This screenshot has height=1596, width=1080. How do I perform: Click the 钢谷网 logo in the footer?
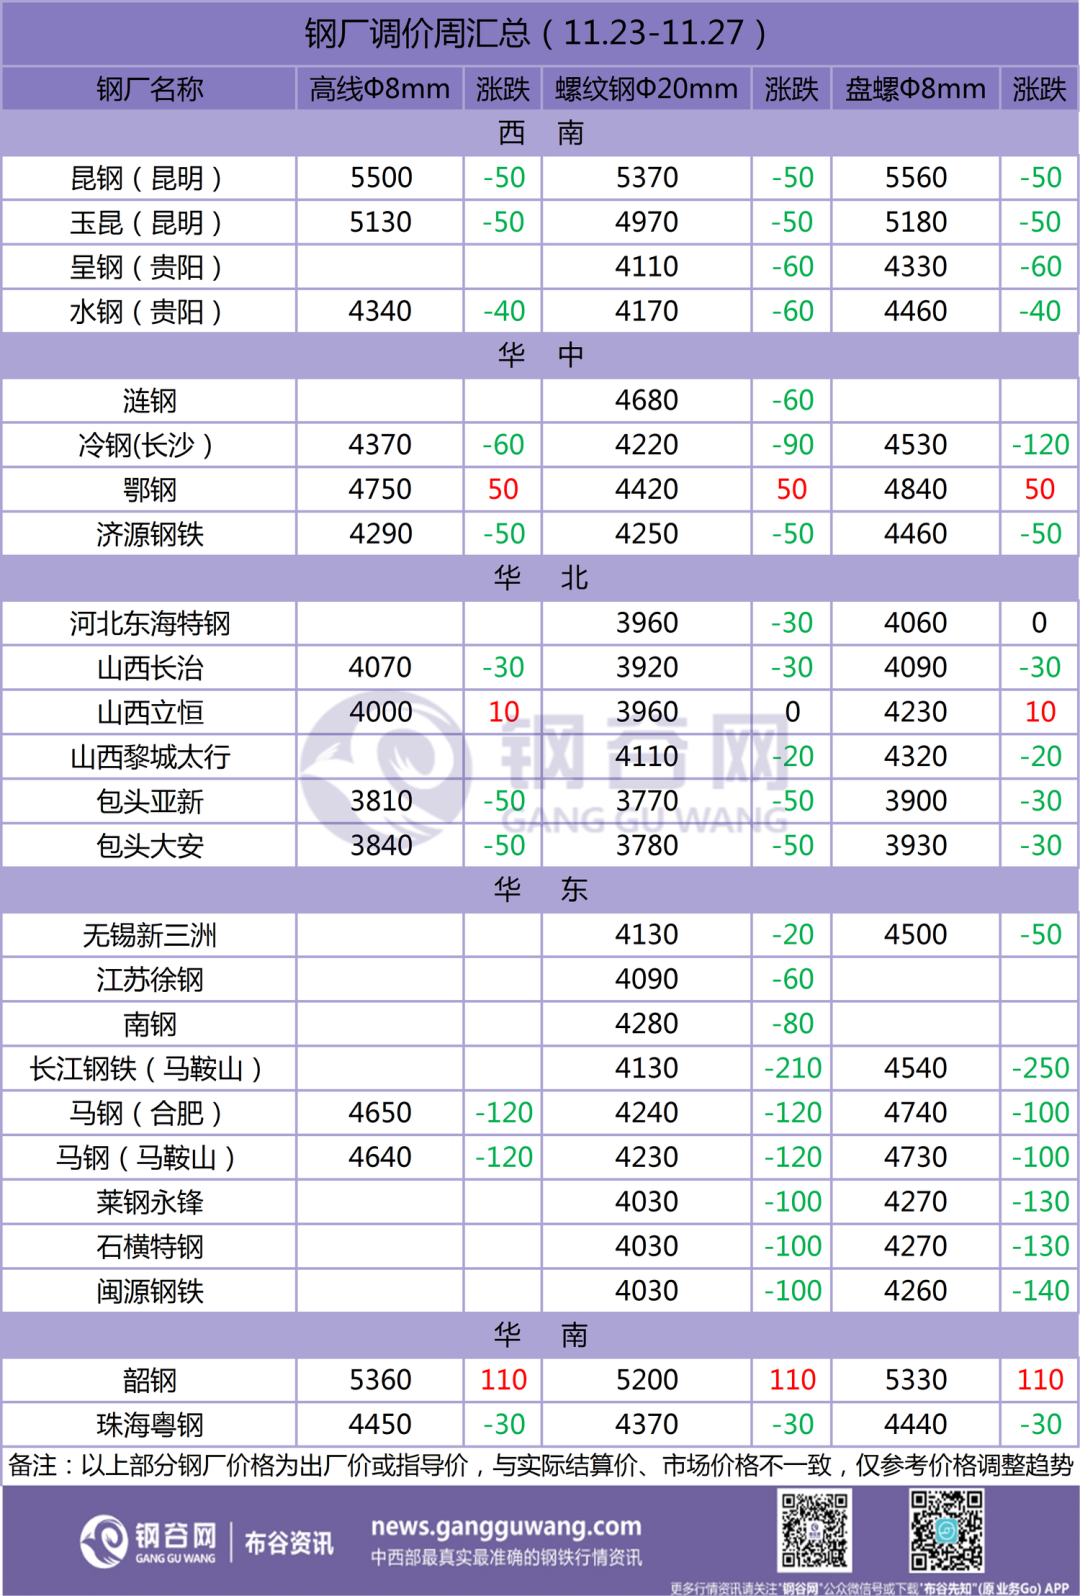coord(148,1541)
